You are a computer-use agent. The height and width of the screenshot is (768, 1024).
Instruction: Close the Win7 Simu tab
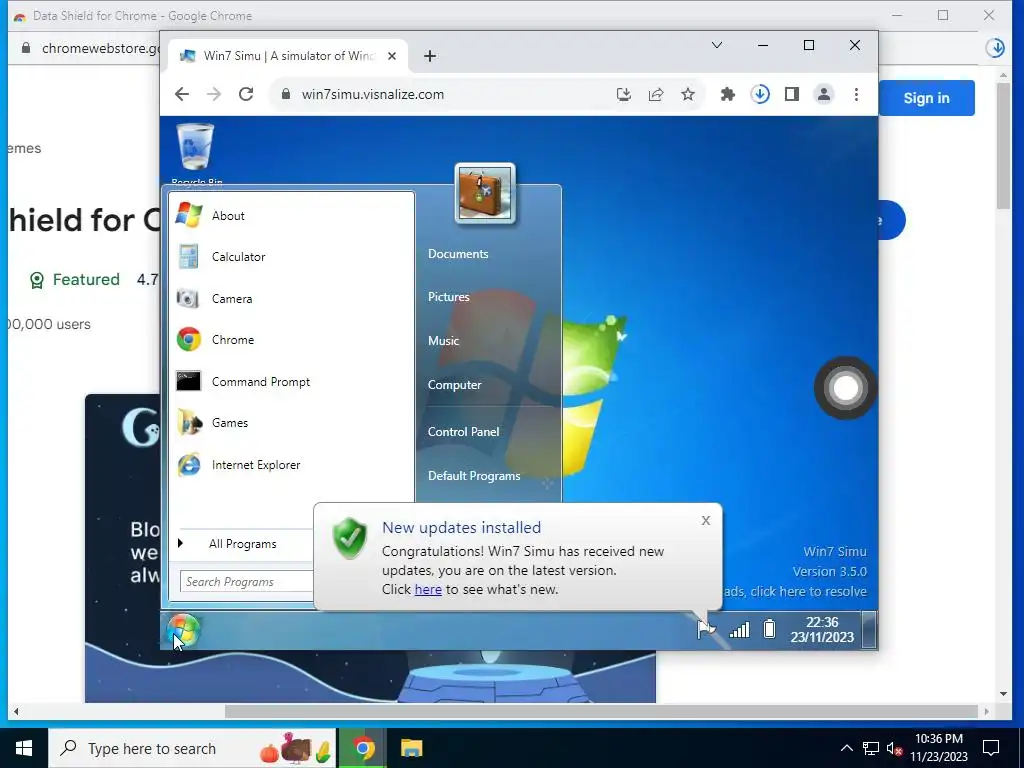(392, 56)
